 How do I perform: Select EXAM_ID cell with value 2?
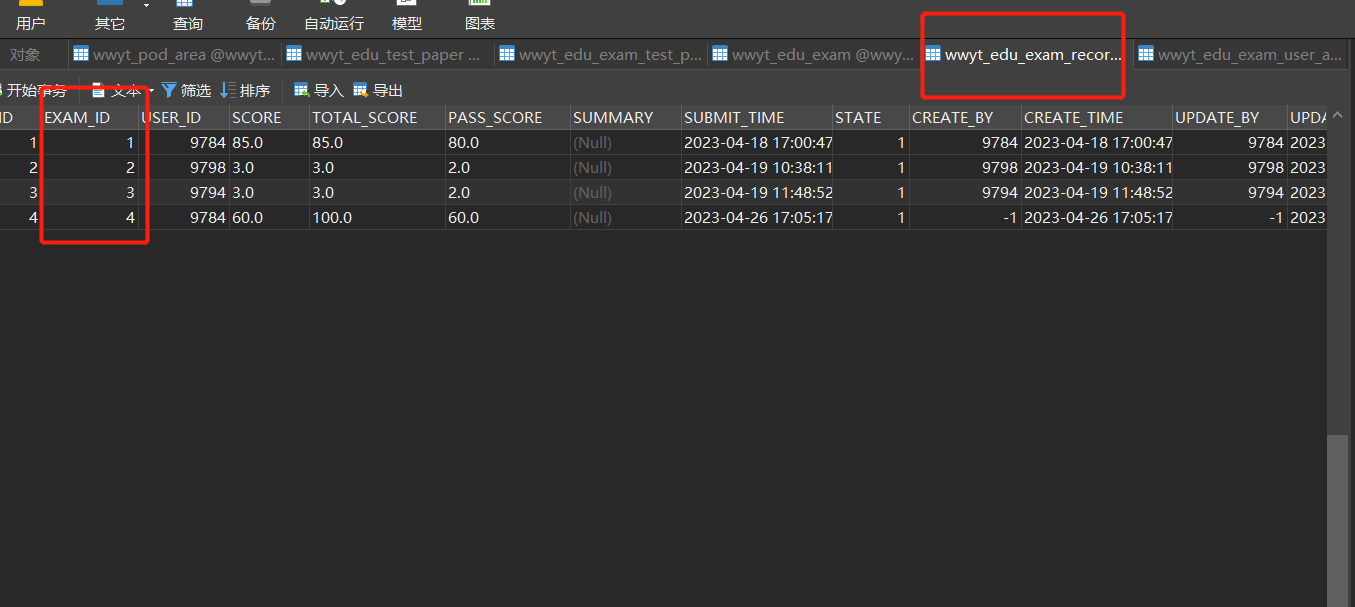click(90, 167)
